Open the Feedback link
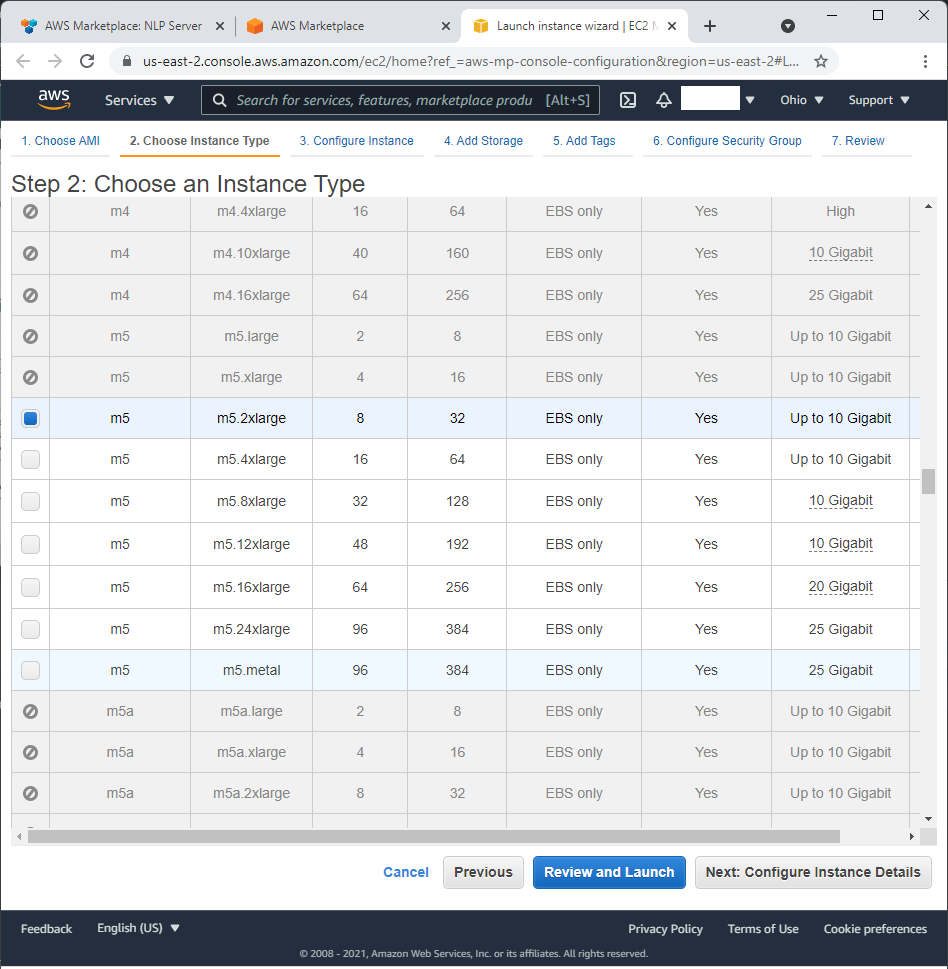 click(x=46, y=929)
